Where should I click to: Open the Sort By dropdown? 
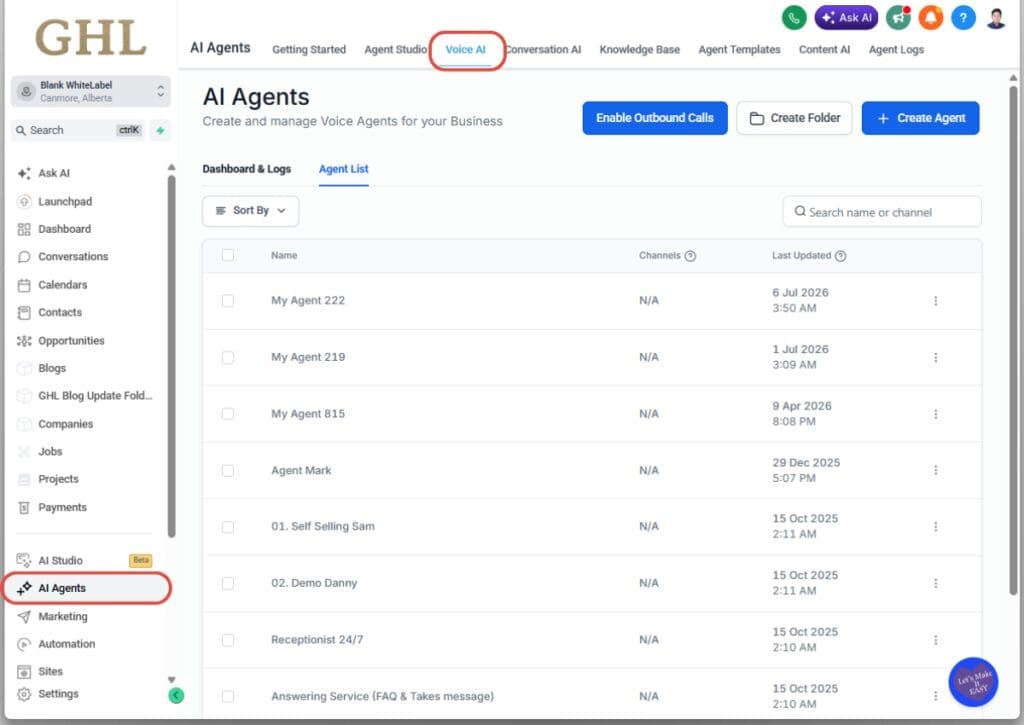point(251,211)
